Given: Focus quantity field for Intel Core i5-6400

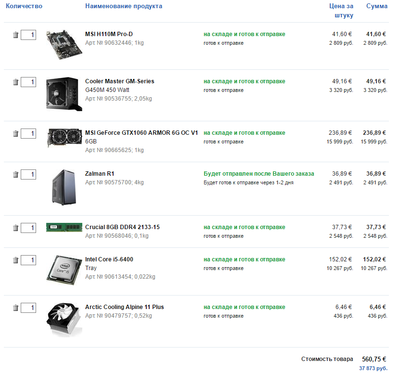Looking at the screenshot, I should [28, 260].
